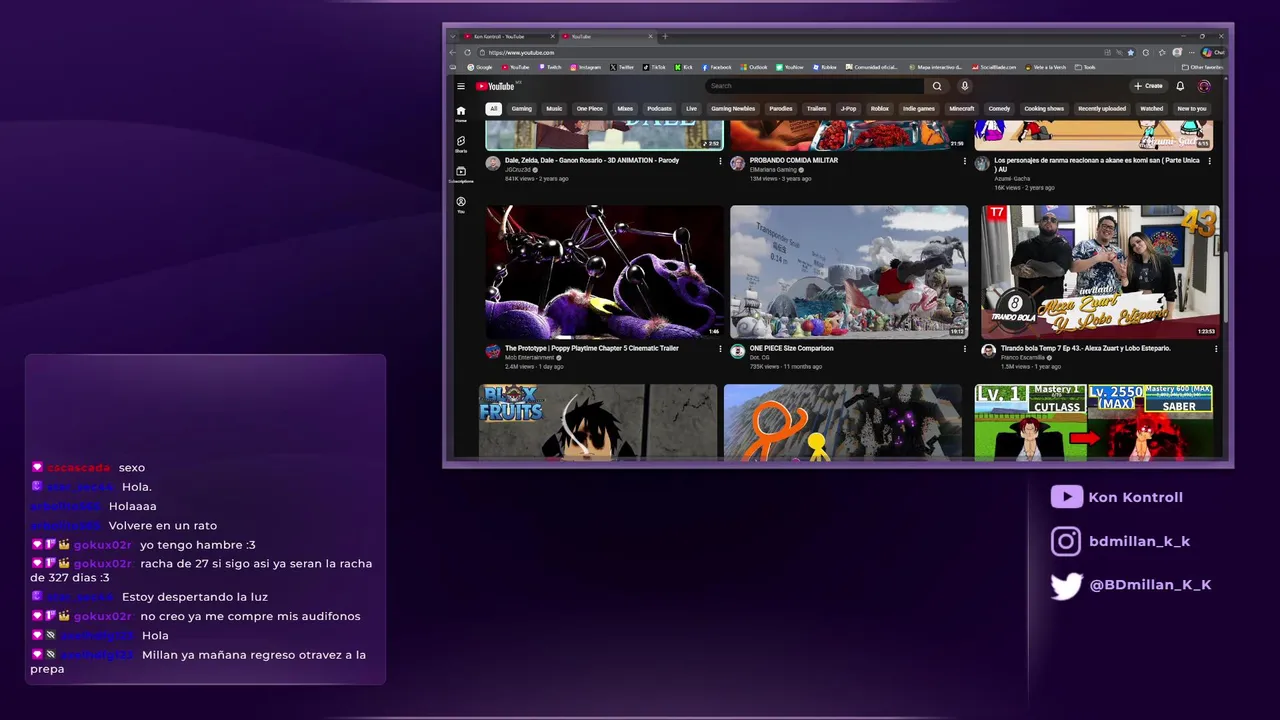Open the You section in sidebar
The image size is (1280, 720).
click(x=461, y=205)
